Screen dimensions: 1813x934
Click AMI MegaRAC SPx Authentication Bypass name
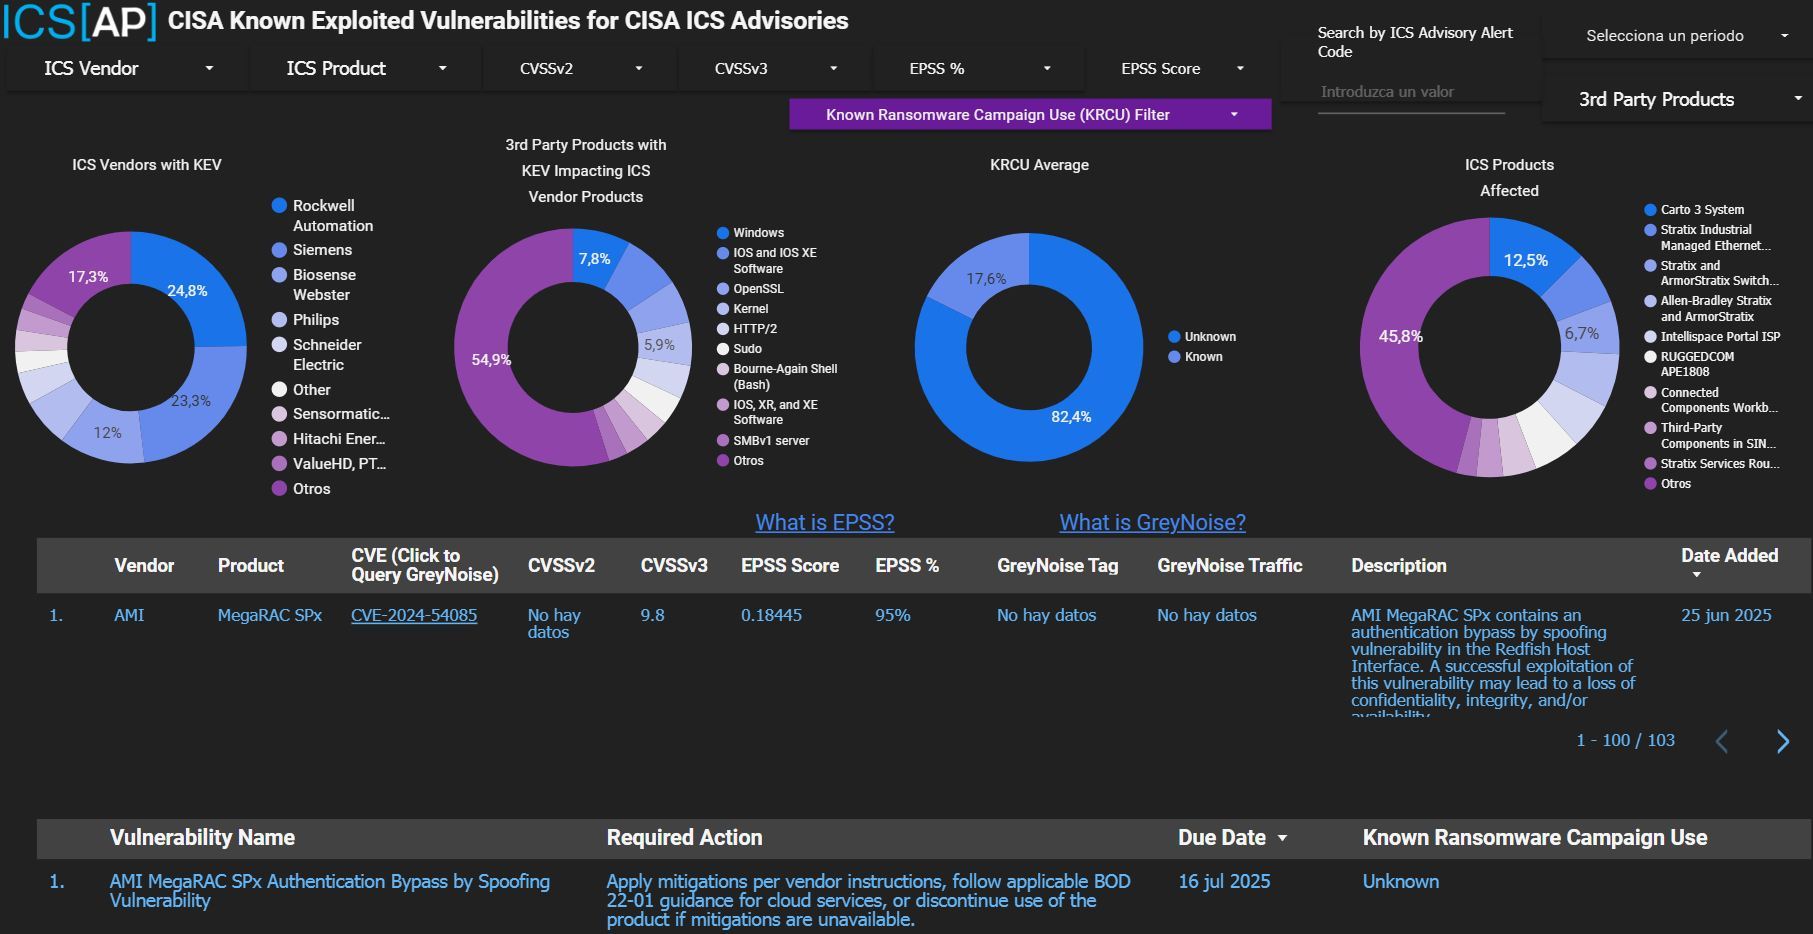tap(330, 891)
